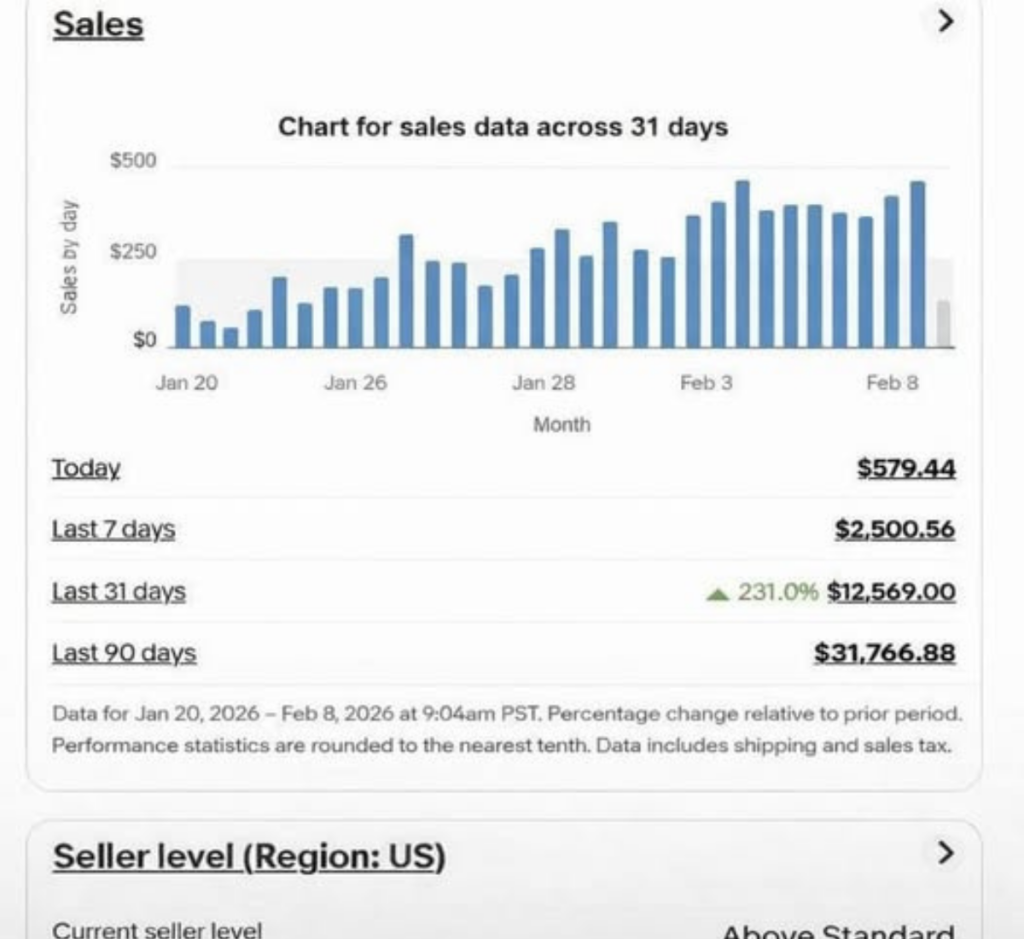This screenshot has height=939, width=1024.
Task: Click the Above Standard seller level value
Action: click(839, 931)
